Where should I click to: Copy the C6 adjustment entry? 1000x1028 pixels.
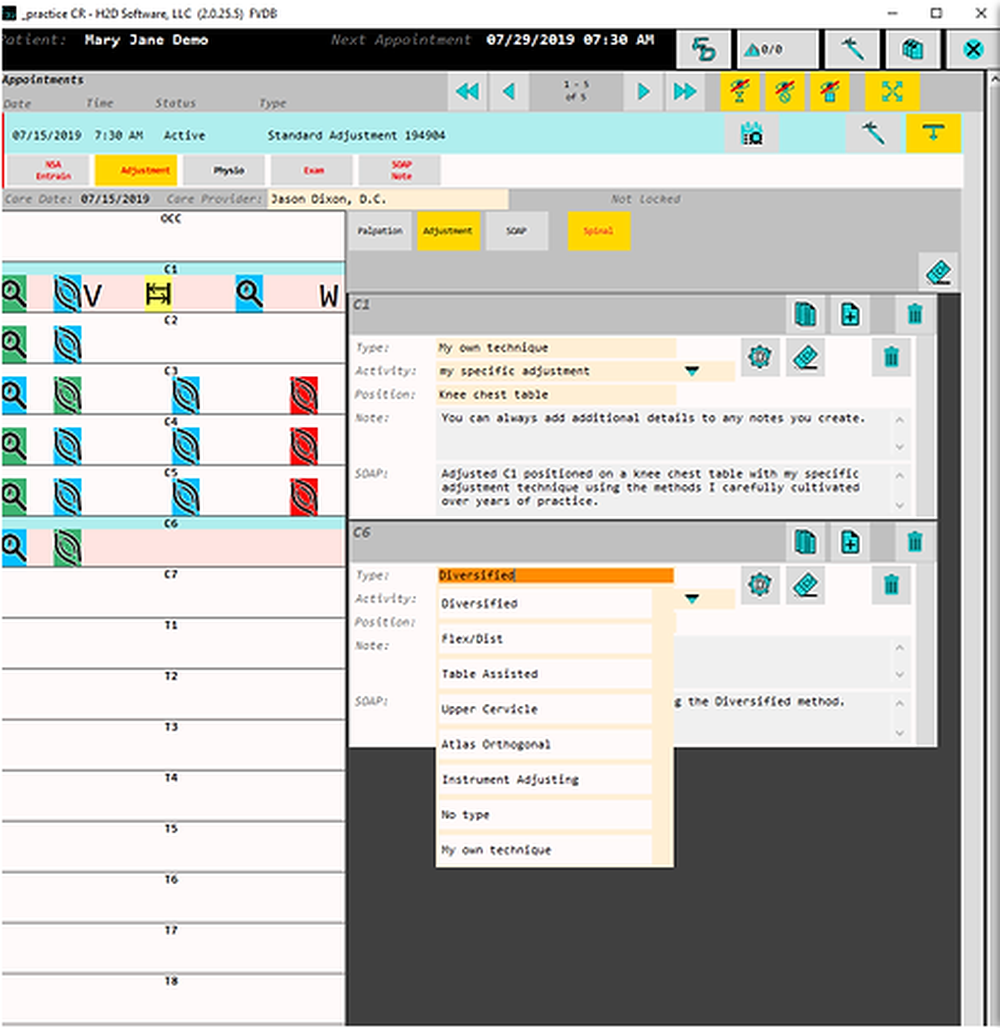[x=805, y=543]
